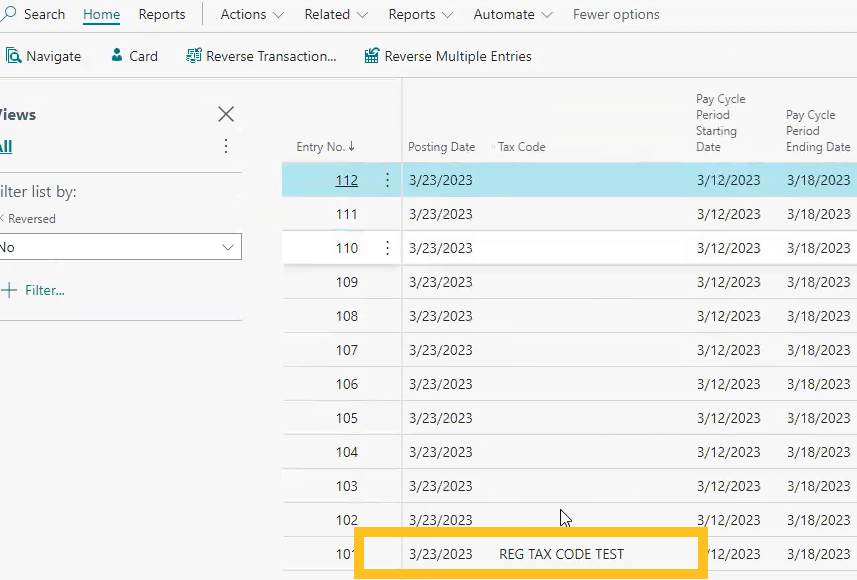Click the Search magnifier icon
Screen dimensions: 857x580
[9, 15]
